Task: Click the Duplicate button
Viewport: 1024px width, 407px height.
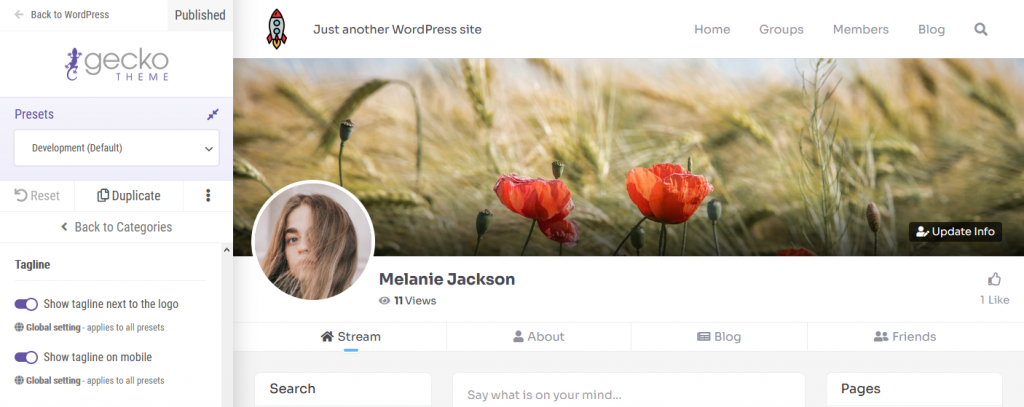Action: coord(129,195)
